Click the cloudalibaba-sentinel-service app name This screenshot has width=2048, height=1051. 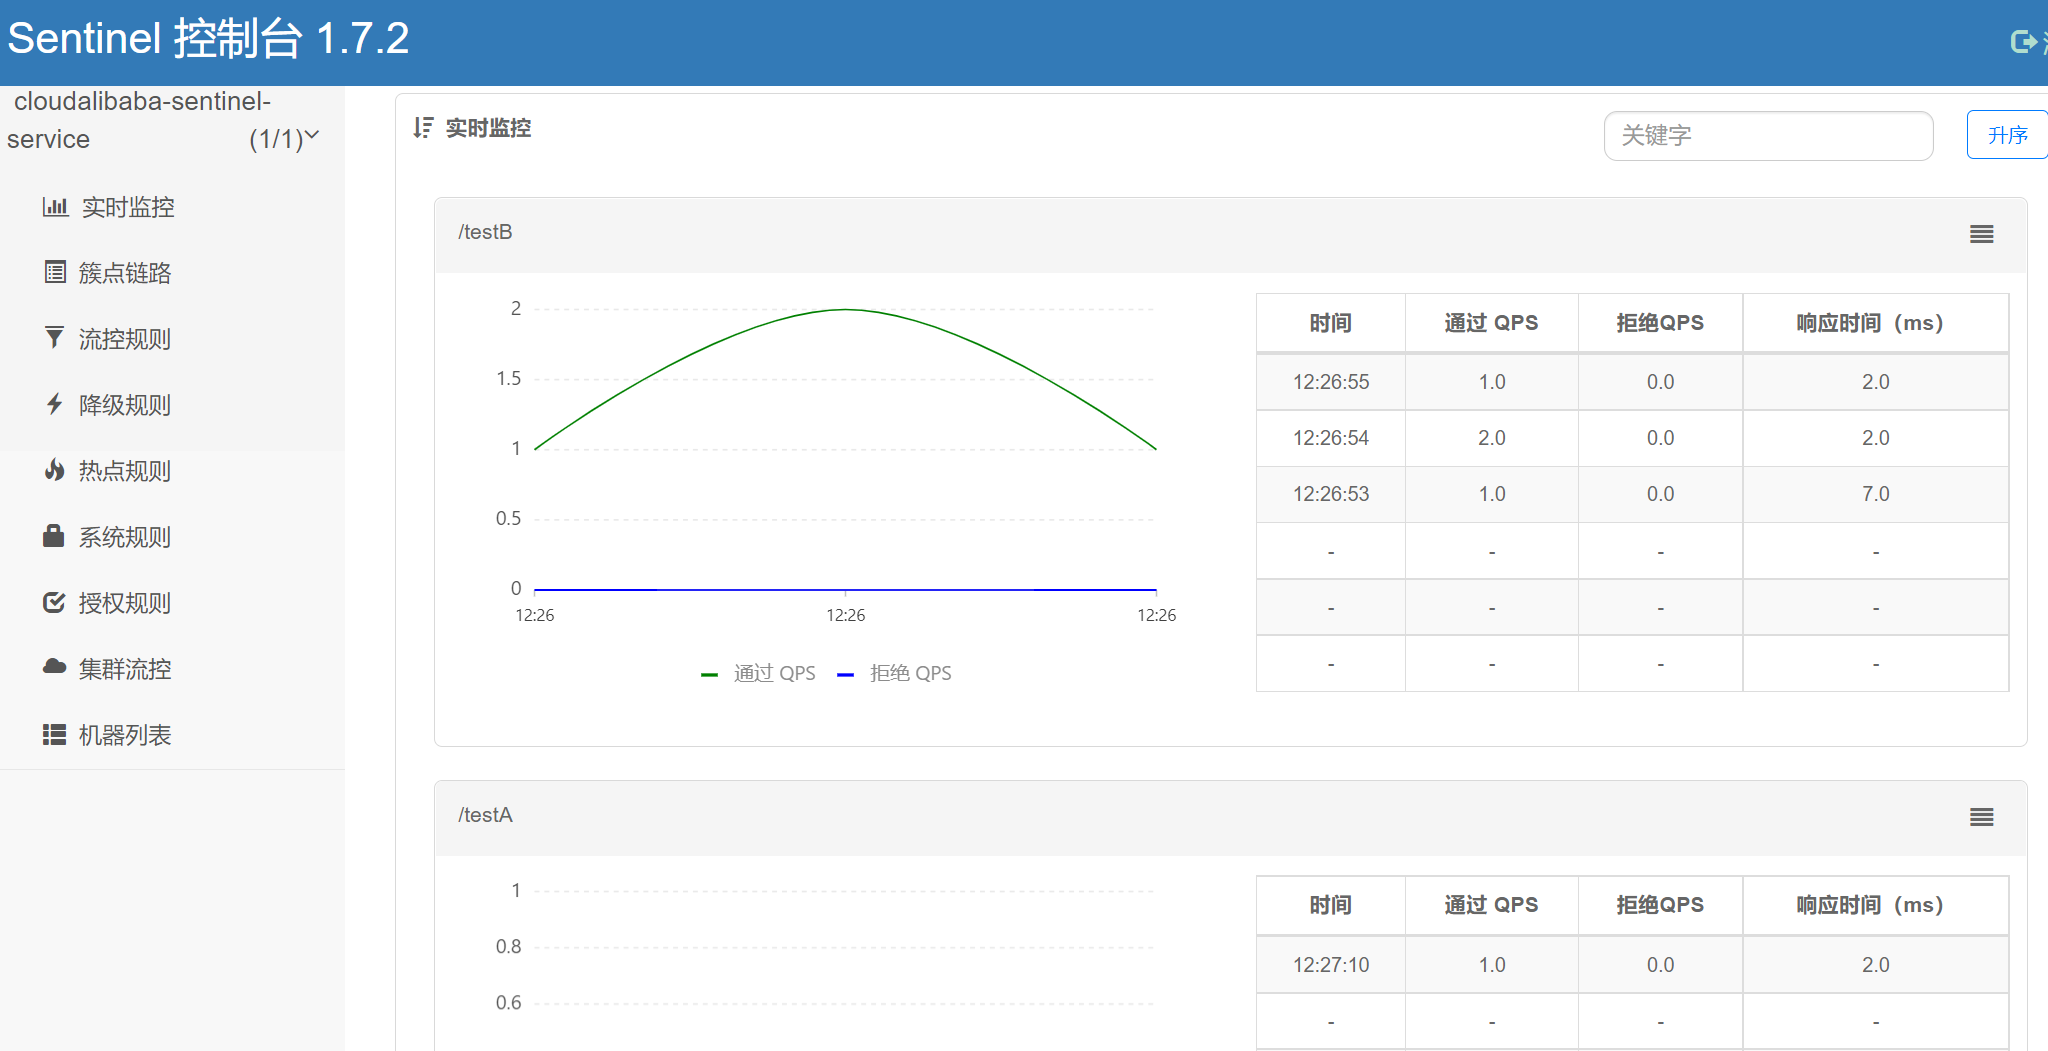pyautogui.click(x=139, y=120)
